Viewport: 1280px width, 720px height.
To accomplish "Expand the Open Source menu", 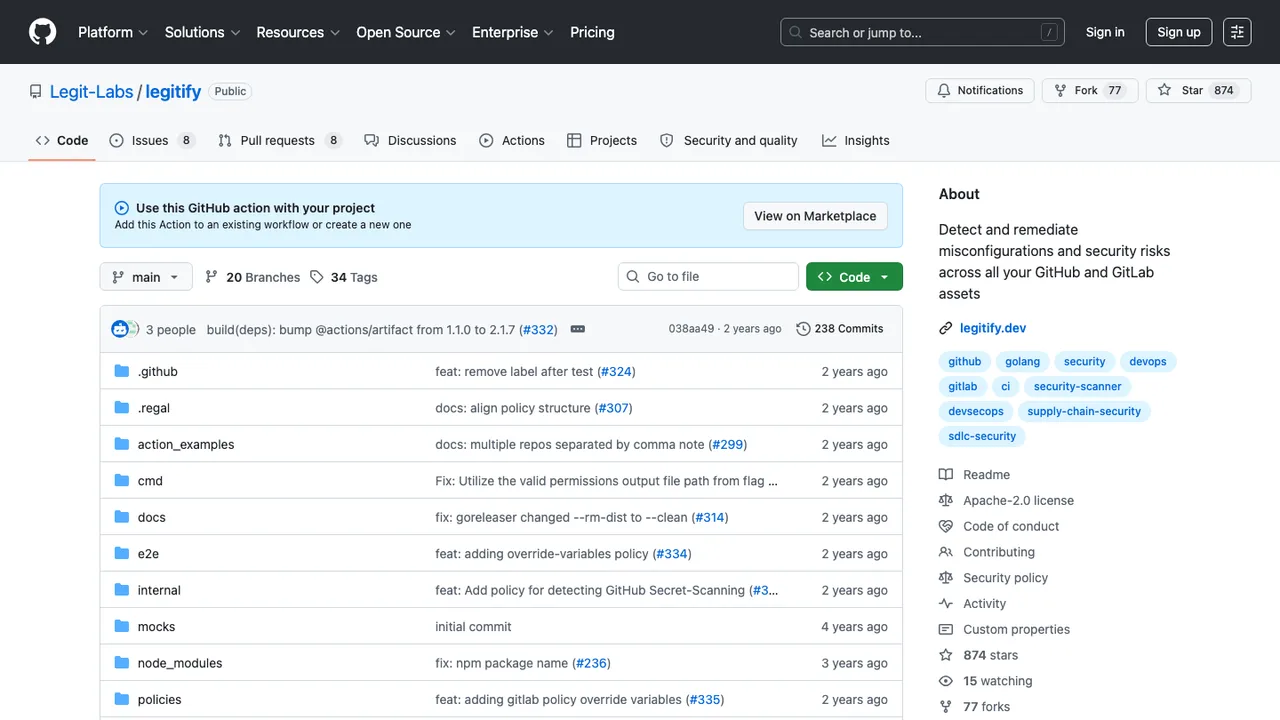I will click(x=406, y=32).
